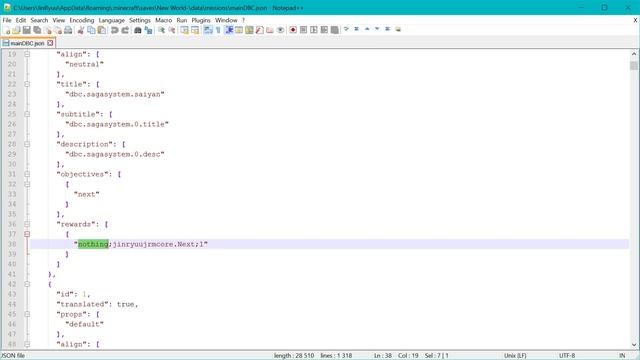Click the Save All toolbar icon
Viewport: 640px width, 360px height.
pyautogui.click(x=37, y=30)
